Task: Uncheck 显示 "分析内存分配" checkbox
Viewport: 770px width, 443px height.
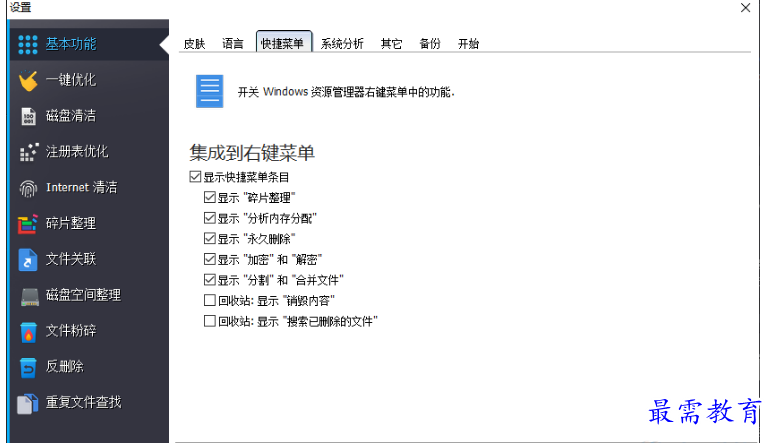Action: [x=210, y=218]
